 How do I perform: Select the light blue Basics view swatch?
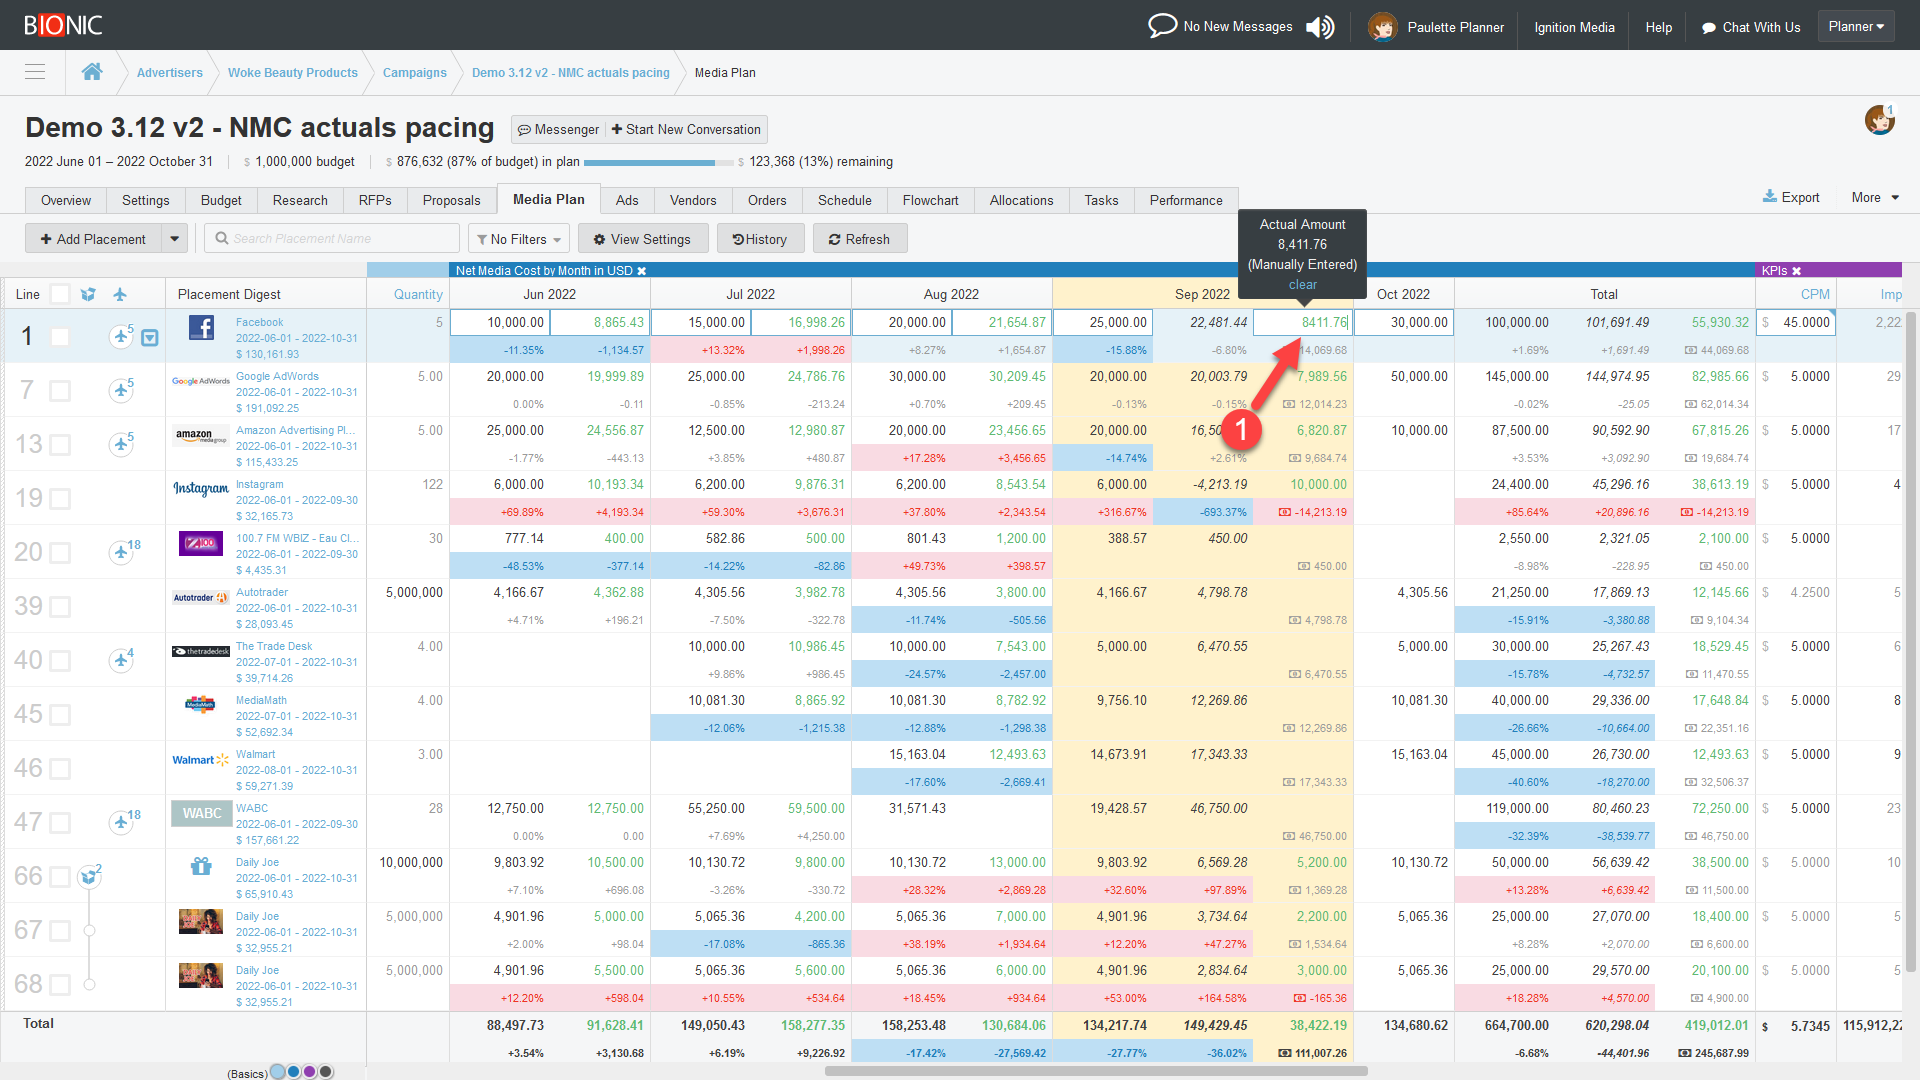(278, 1072)
